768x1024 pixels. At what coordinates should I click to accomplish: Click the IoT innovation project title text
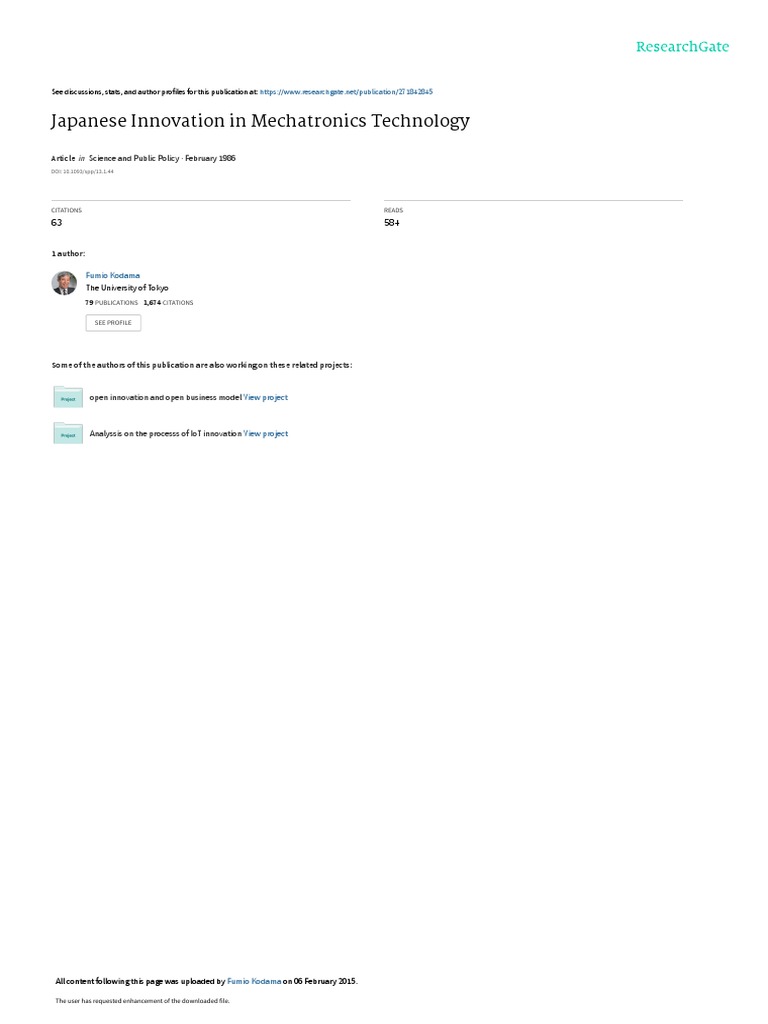click(165, 434)
